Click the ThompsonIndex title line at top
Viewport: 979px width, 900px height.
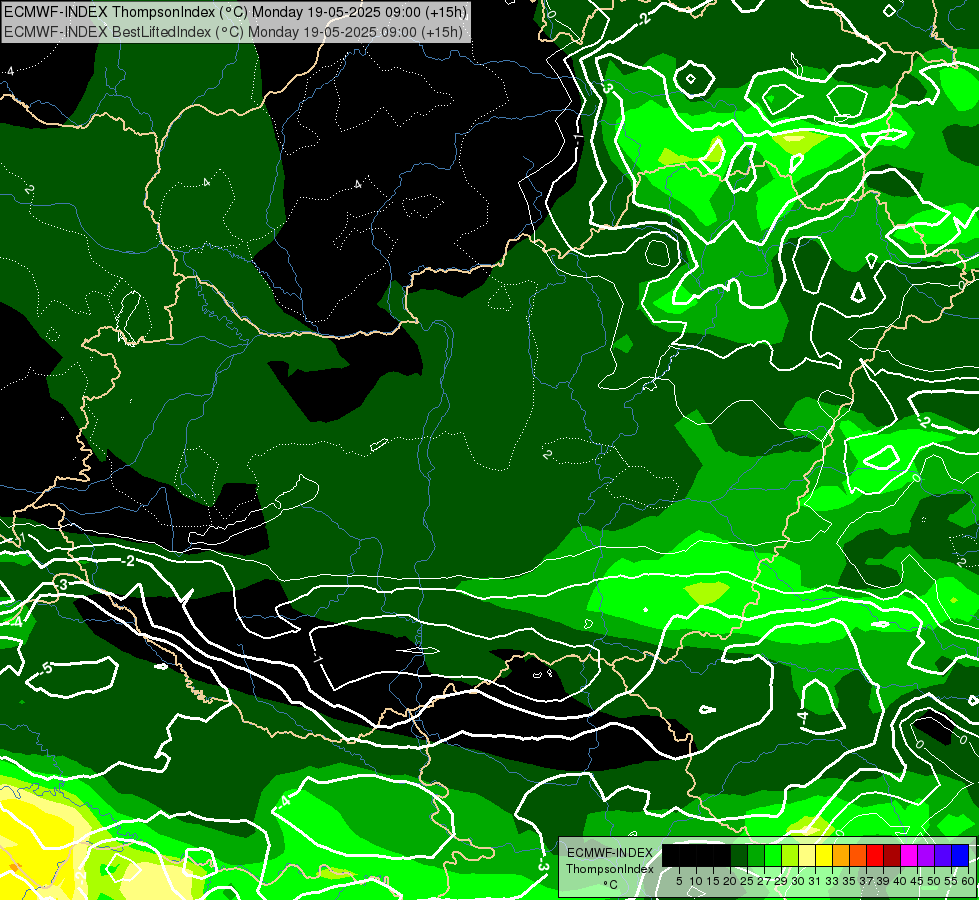(235, 12)
